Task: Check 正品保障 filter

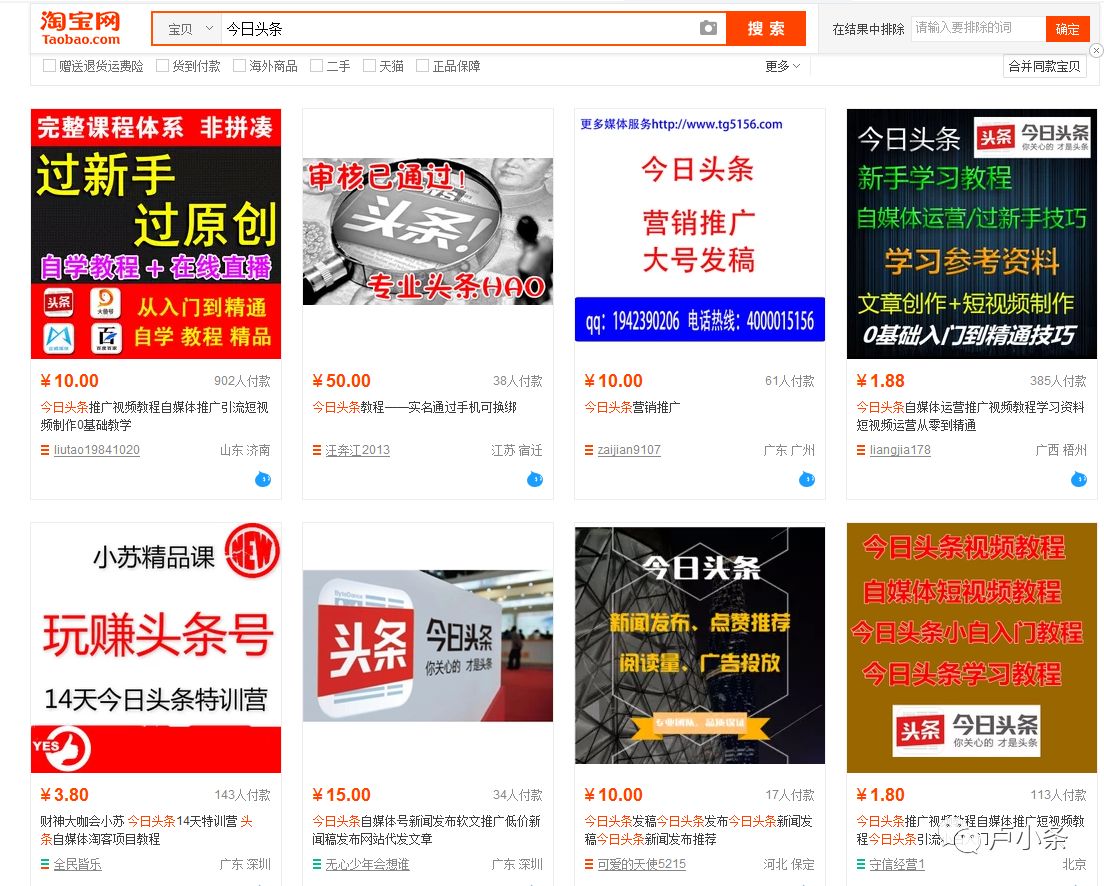Action: [422, 65]
